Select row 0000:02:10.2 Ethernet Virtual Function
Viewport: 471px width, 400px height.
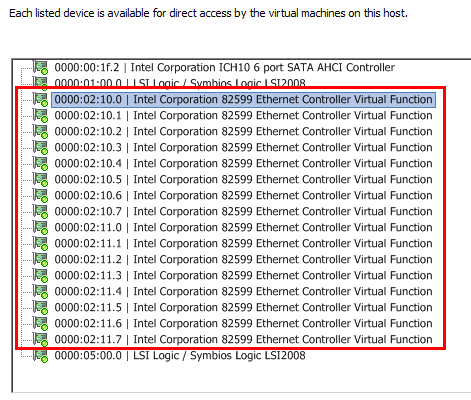tap(243, 131)
